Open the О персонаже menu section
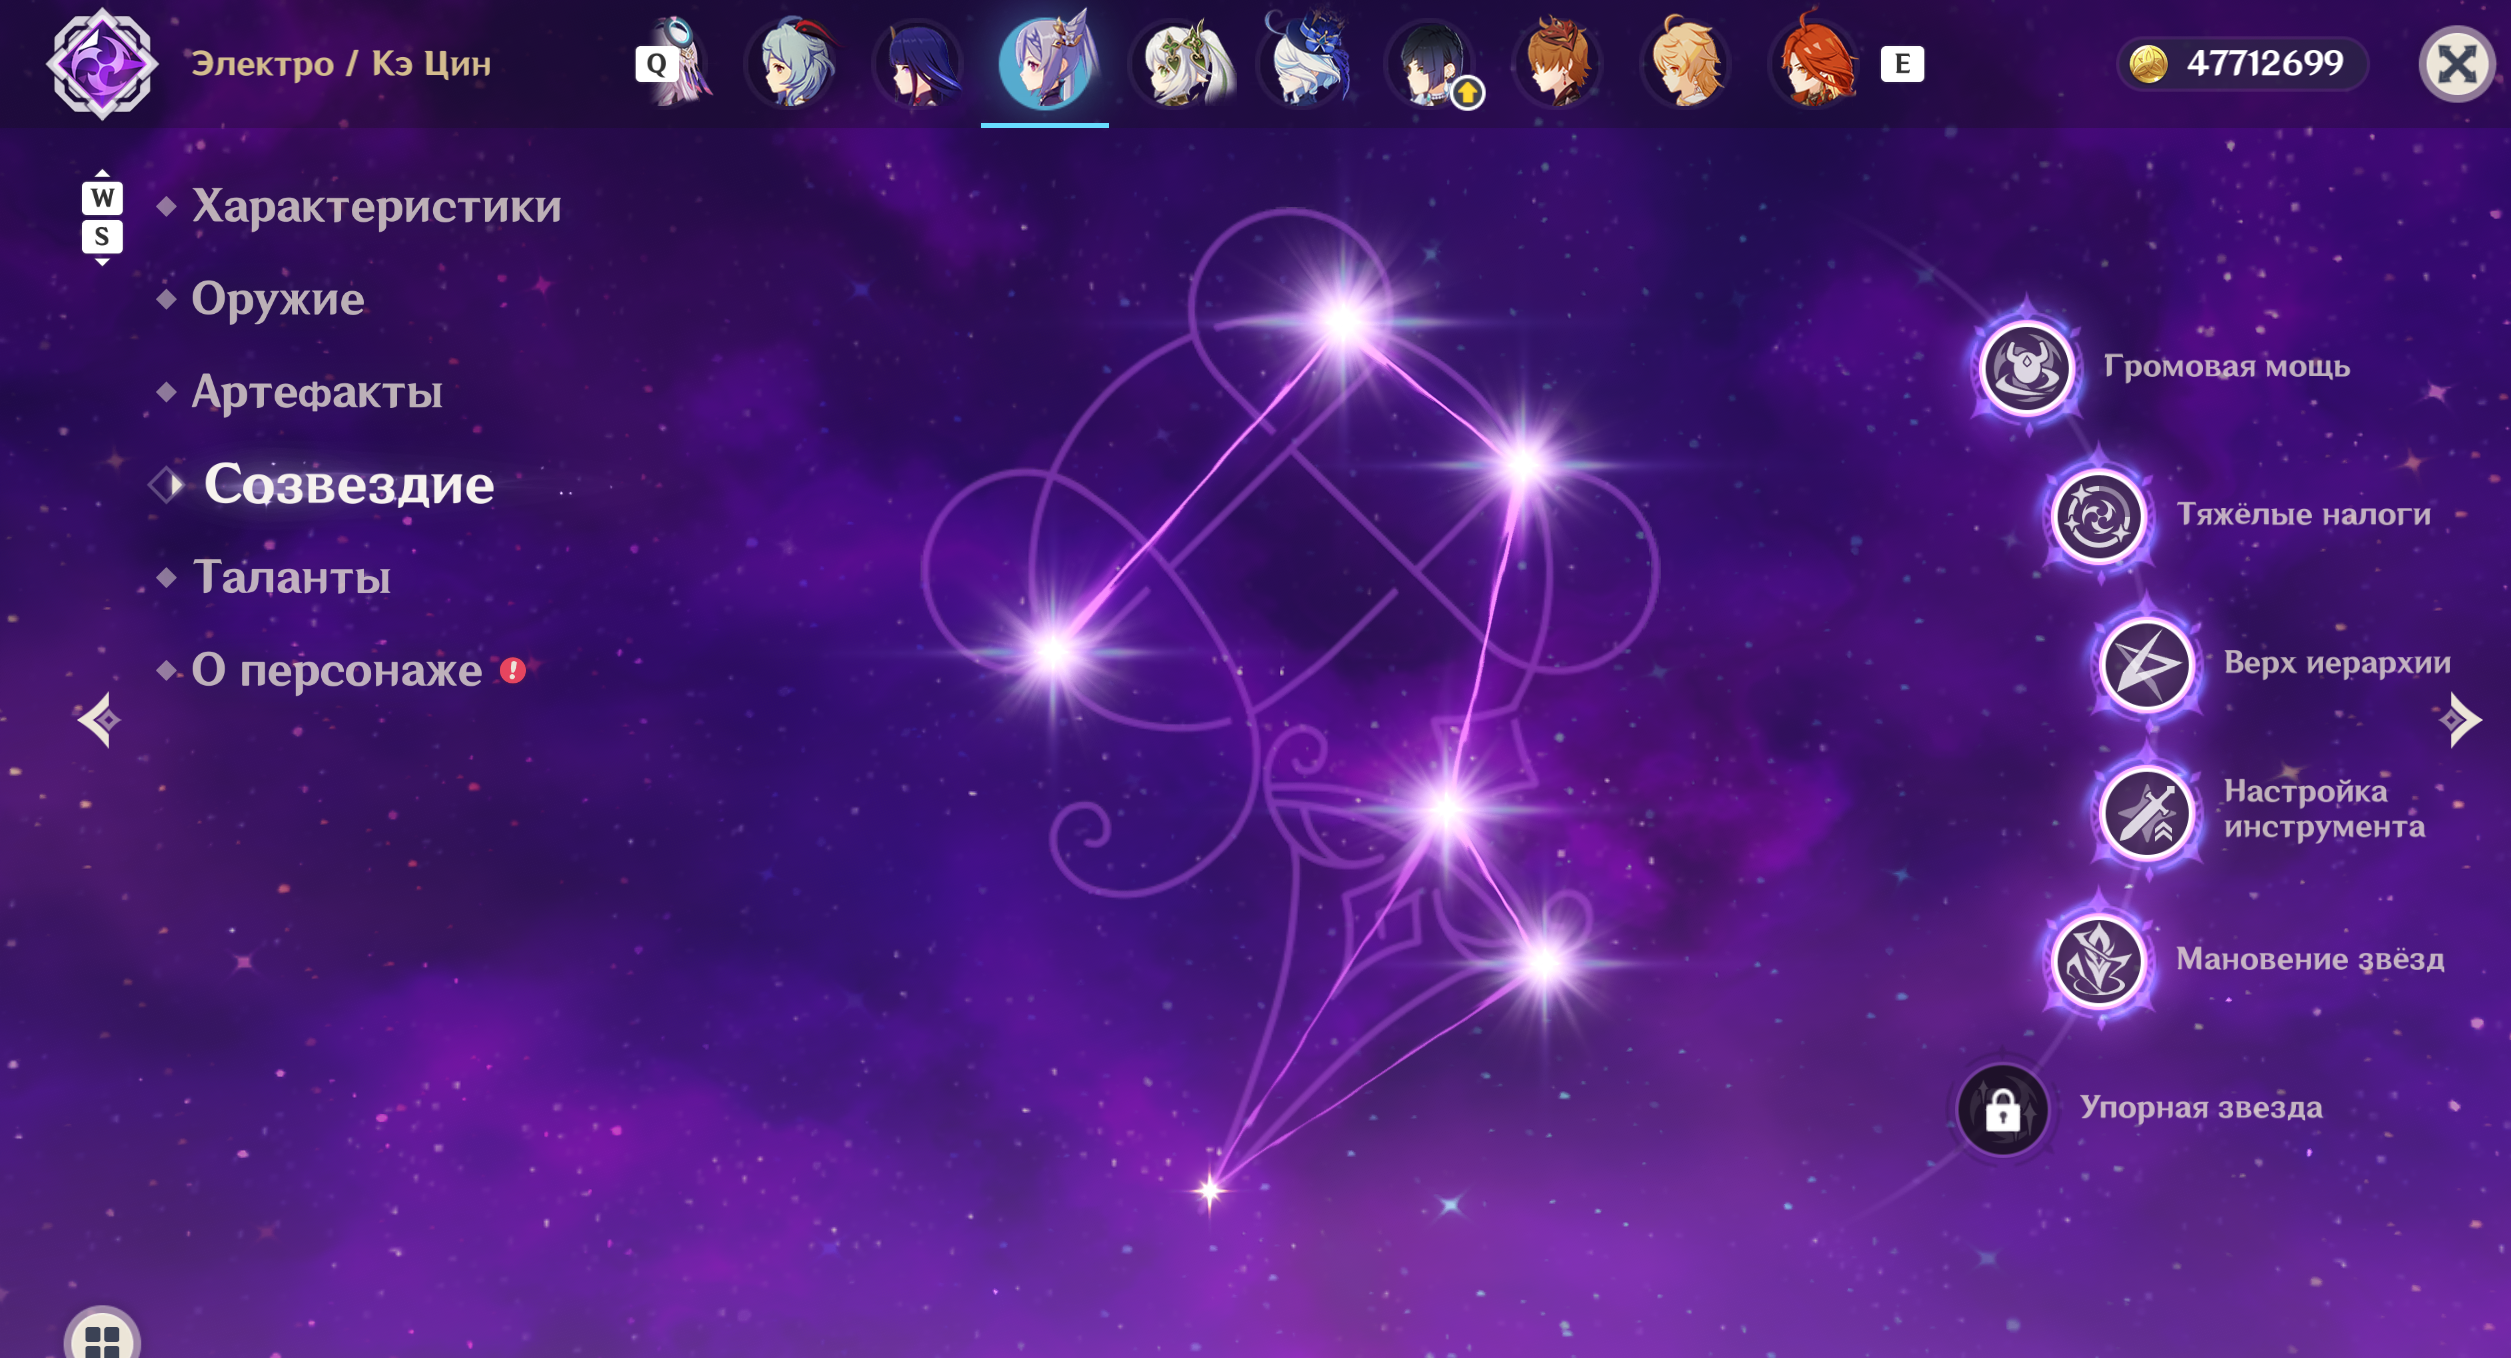2511x1358 pixels. click(x=337, y=671)
